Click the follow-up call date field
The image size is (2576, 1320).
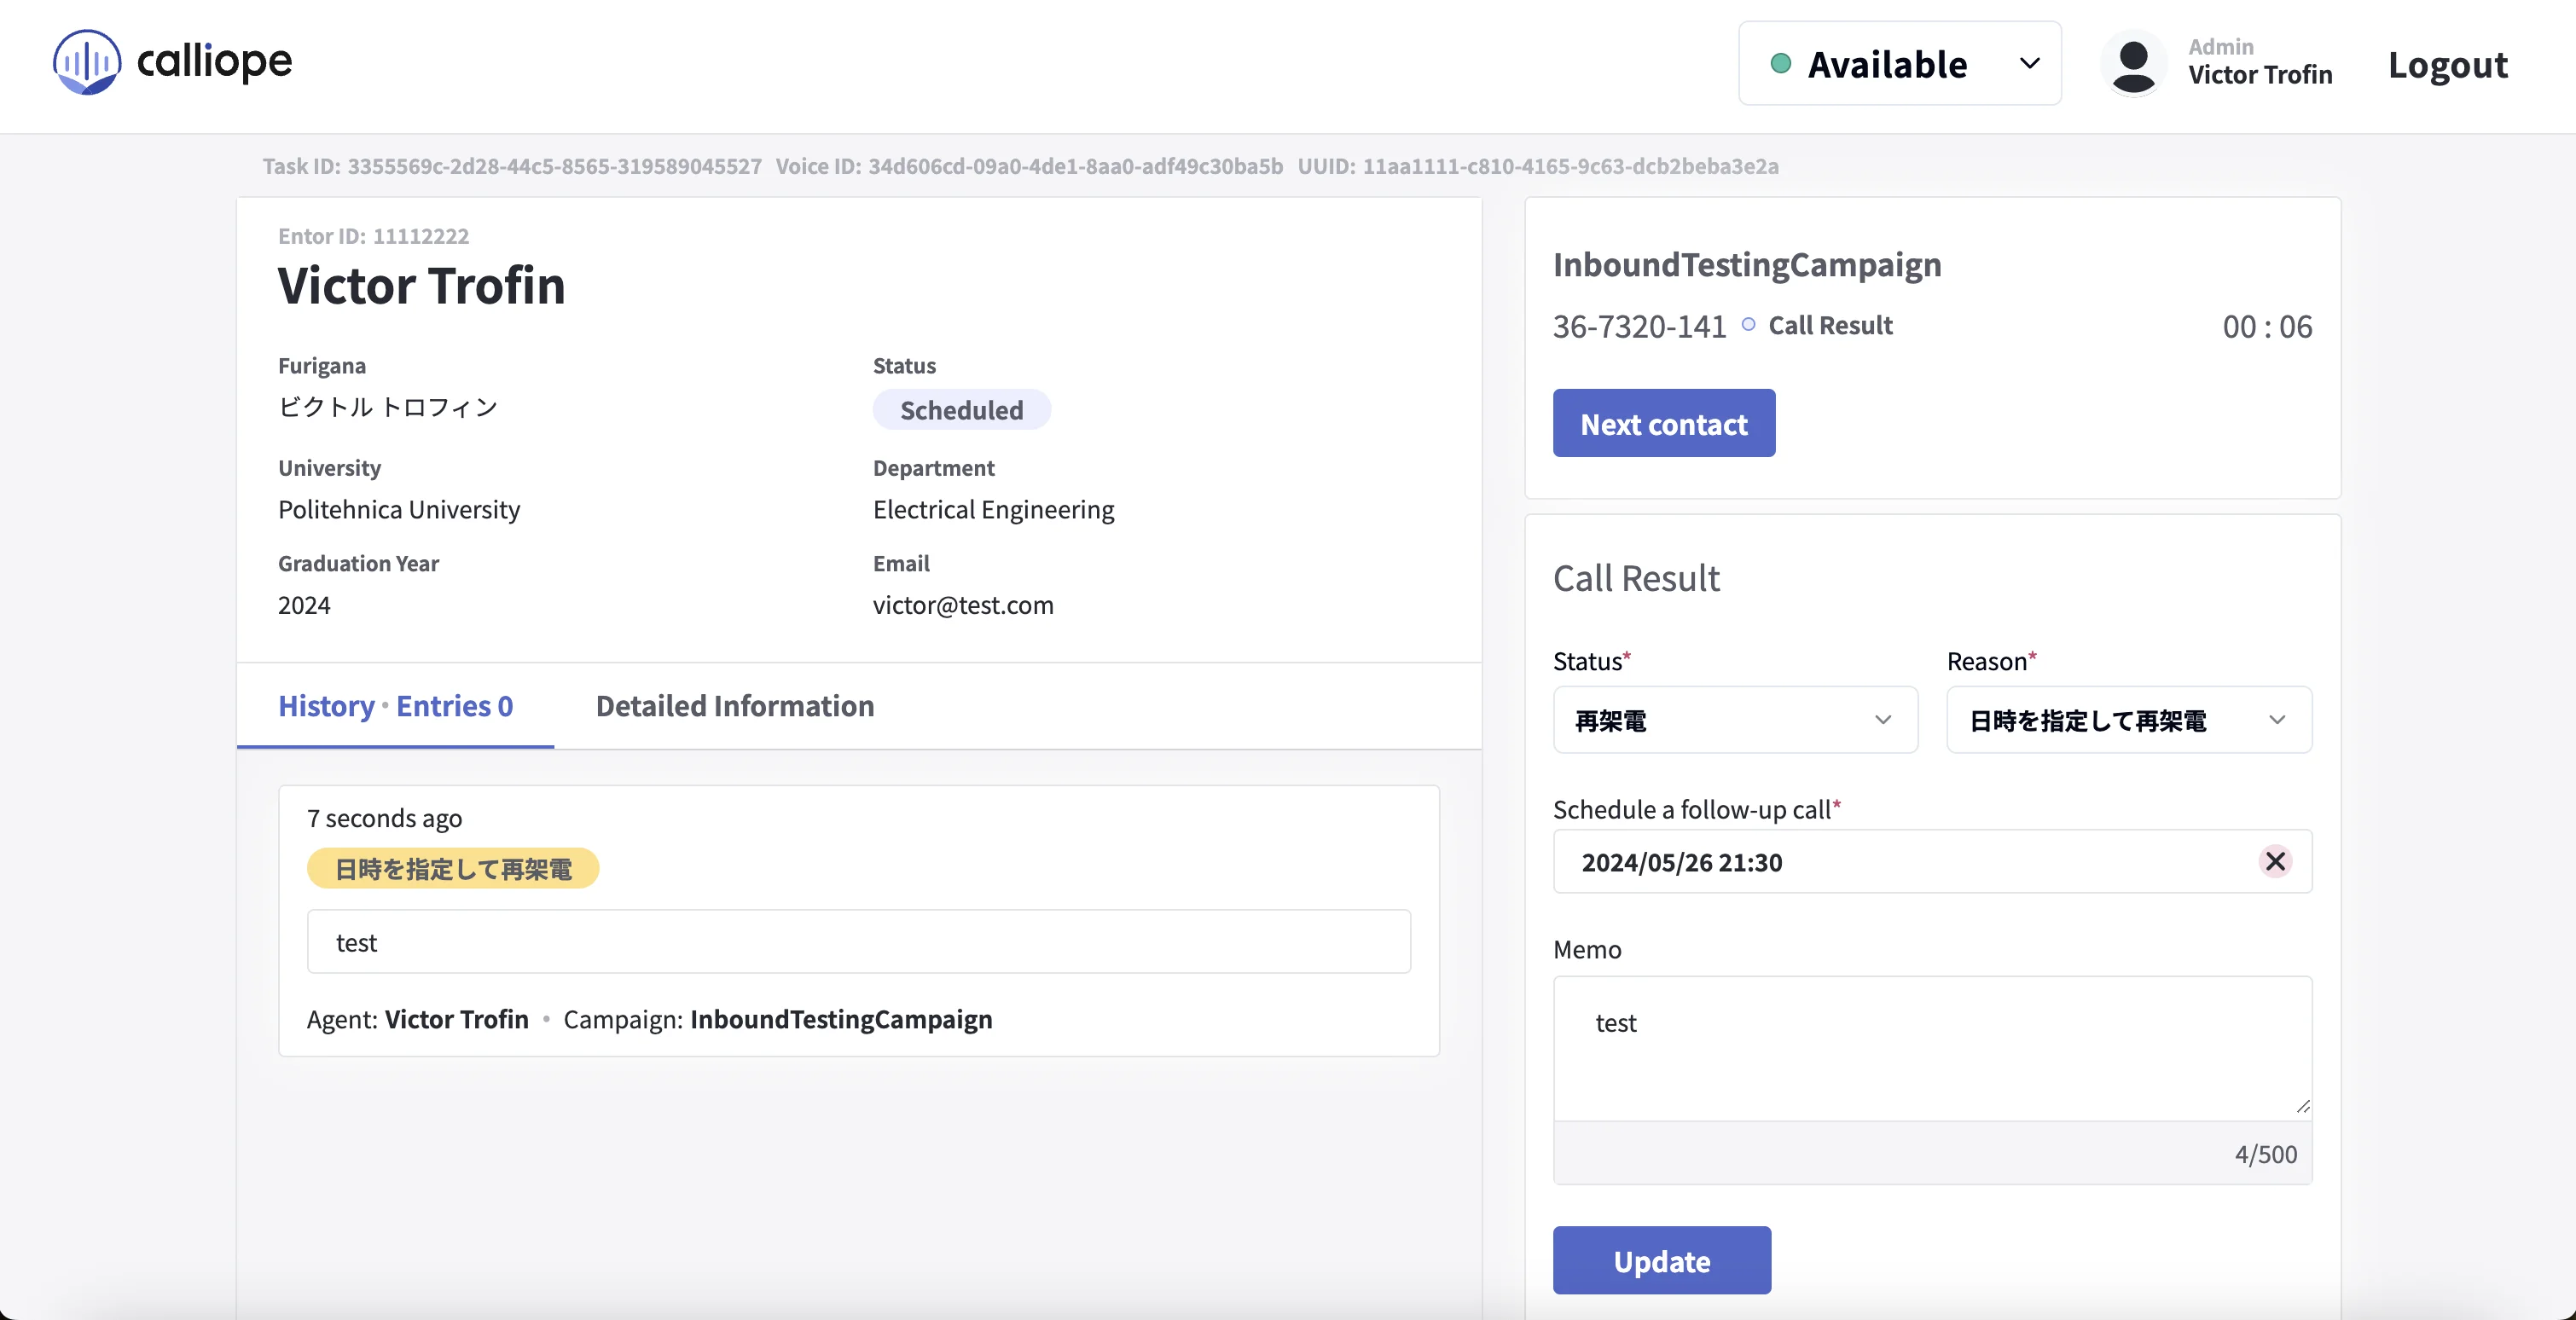[1900, 861]
